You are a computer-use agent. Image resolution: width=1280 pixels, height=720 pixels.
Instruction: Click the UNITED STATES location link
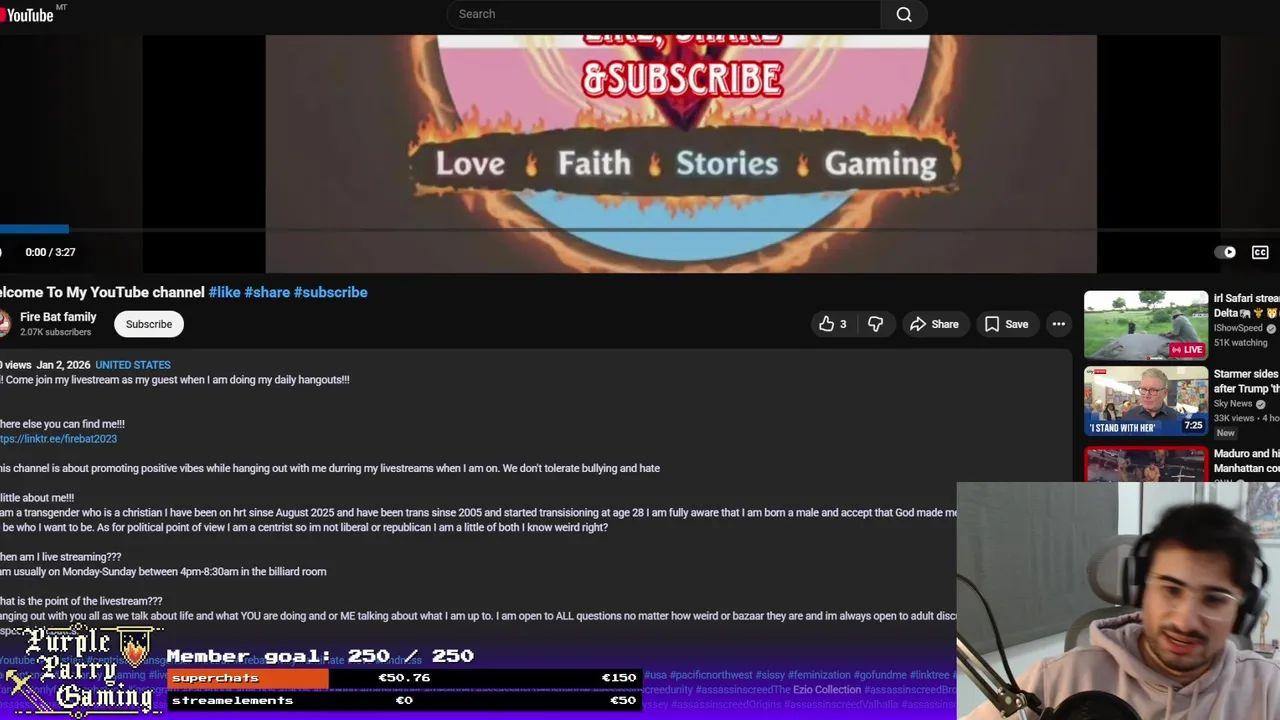pos(133,365)
